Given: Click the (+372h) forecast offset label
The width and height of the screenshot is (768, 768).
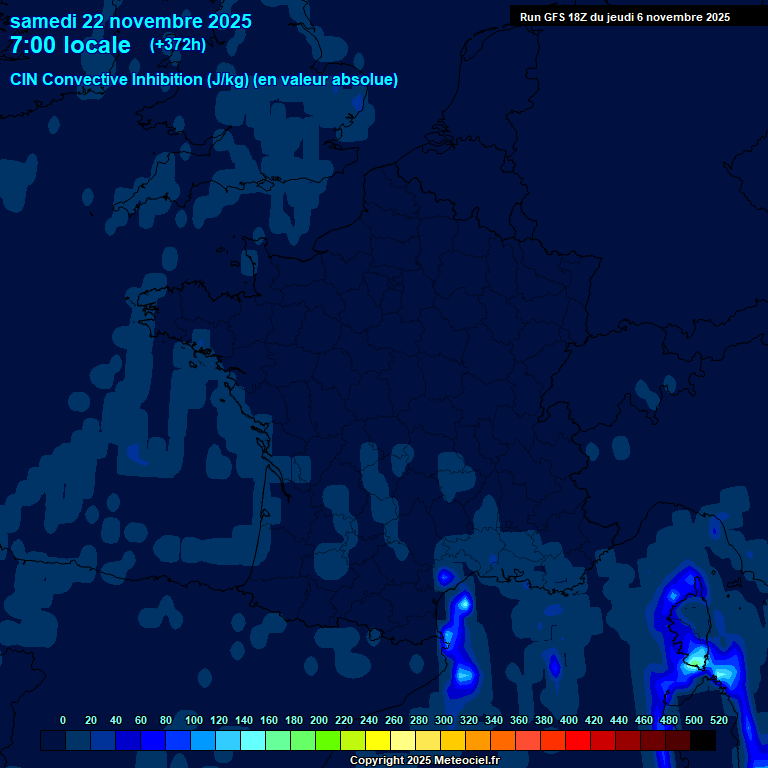Looking at the screenshot, I should coord(178,45).
